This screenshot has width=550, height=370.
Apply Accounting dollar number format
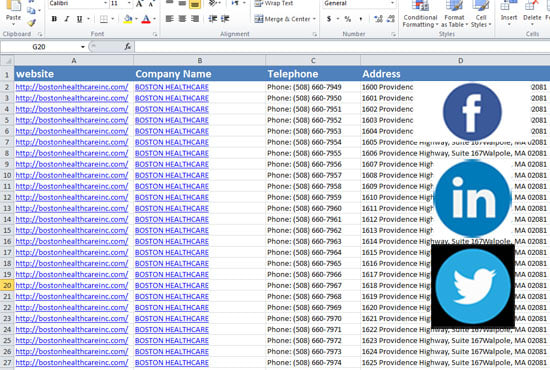click(x=329, y=19)
